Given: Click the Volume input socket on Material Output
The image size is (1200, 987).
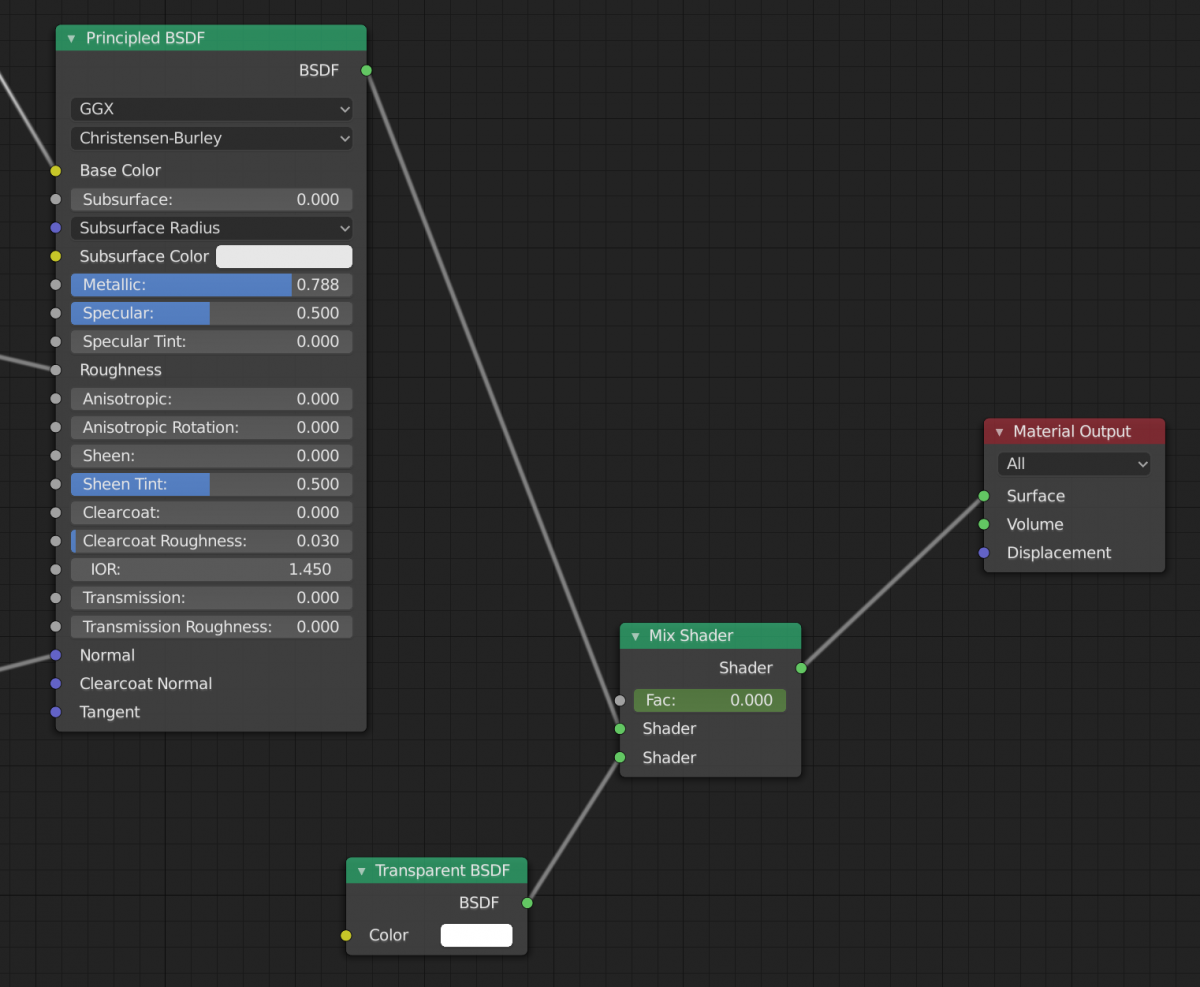Looking at the screenshot, I should coord(985,524).
